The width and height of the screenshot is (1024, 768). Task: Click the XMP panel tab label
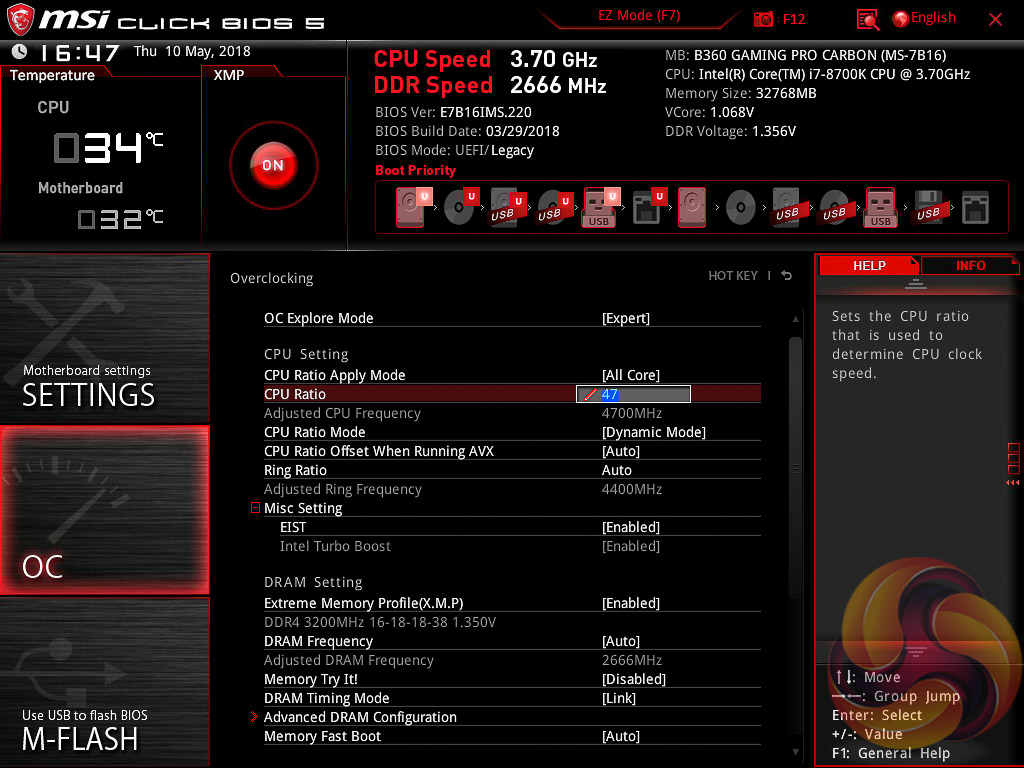(229, 75)
